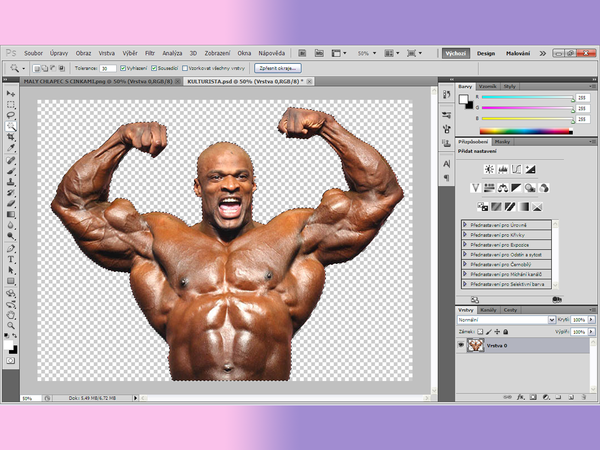This screenshot has height=450, width=600.
Task: Click the Tolerance input field
Action: click(x=107, y=68)
